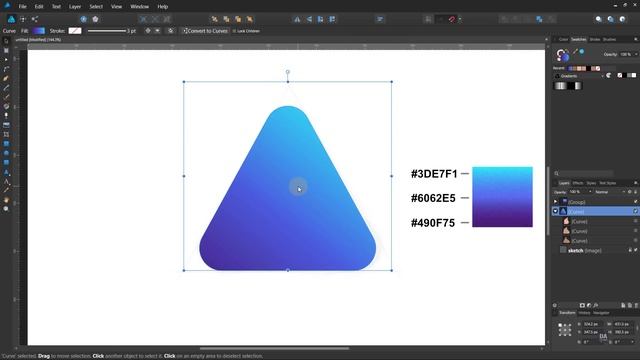Switch to the Designer persona icon
Viewport: 640px width, 360px height.
click(11, 19)
